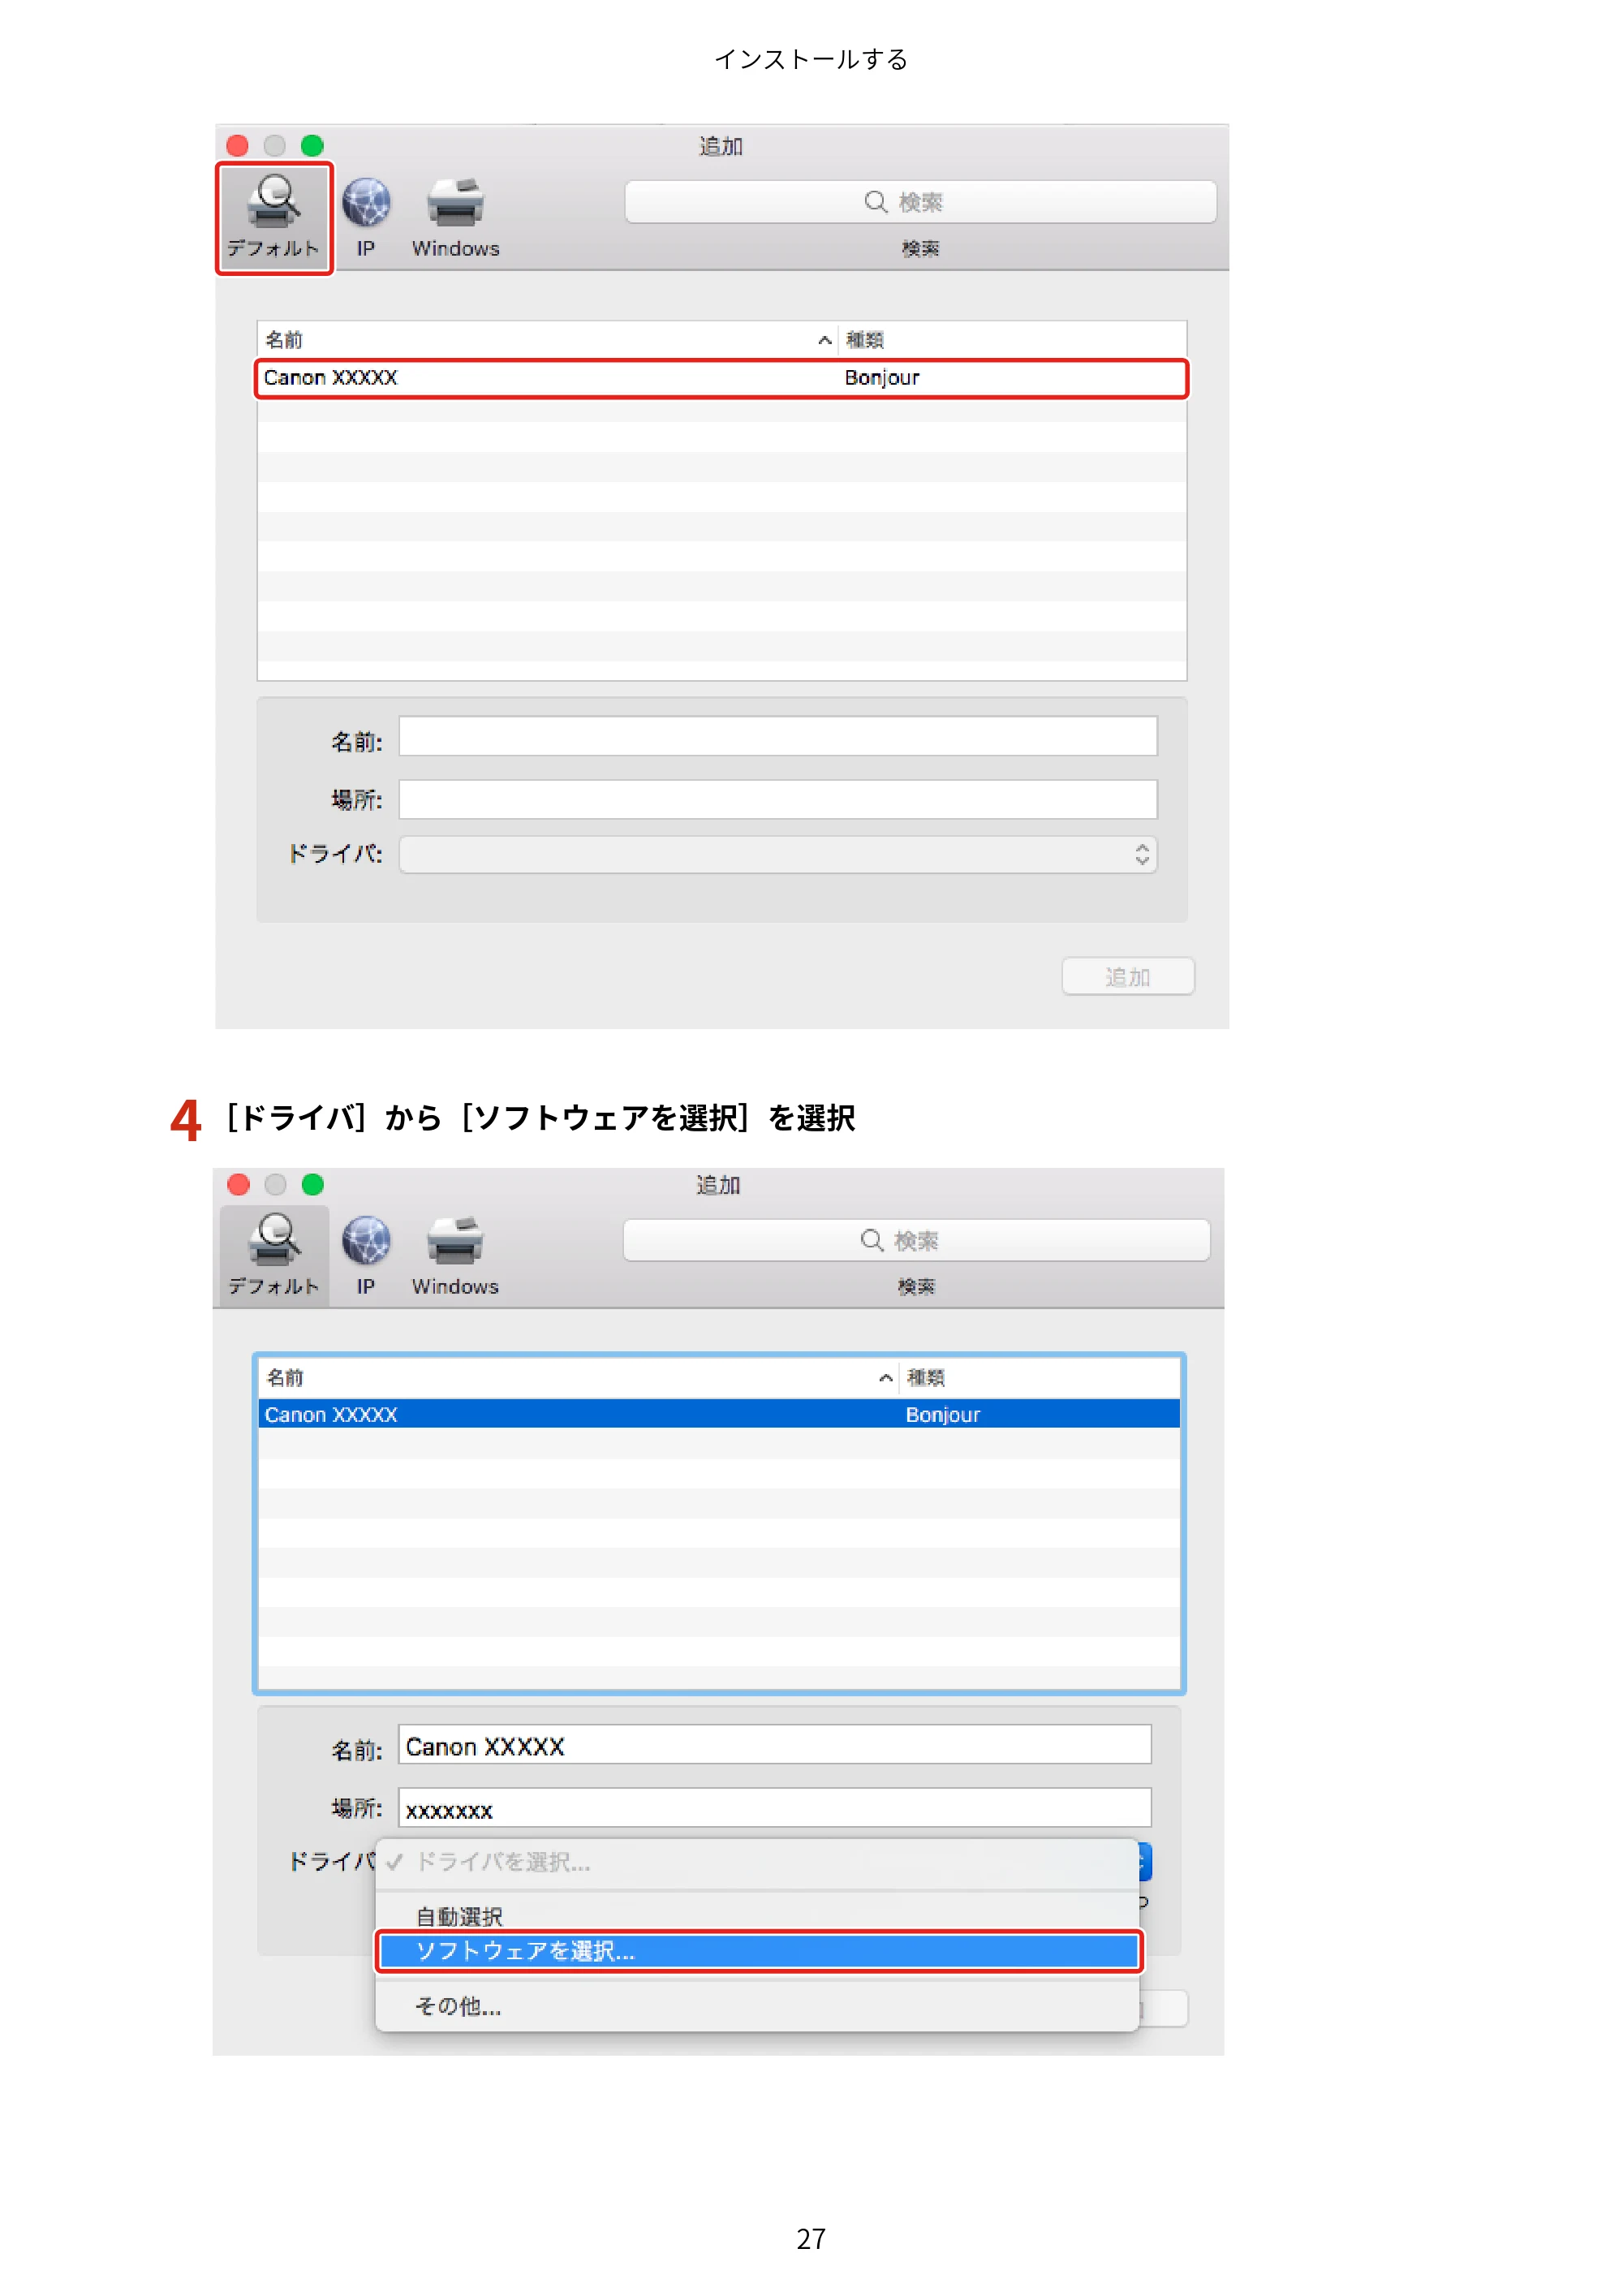Sort by 名前 column in bottom window
The width and height of the screenshot is (1623, 2296).
578,1377
